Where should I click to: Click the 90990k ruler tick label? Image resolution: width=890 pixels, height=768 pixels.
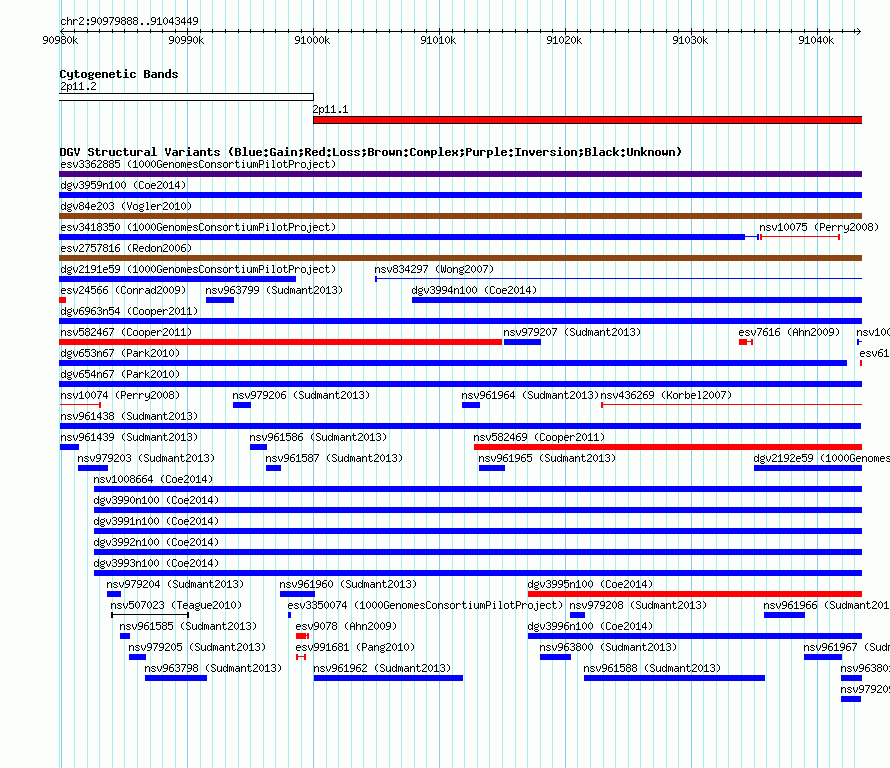186,40
